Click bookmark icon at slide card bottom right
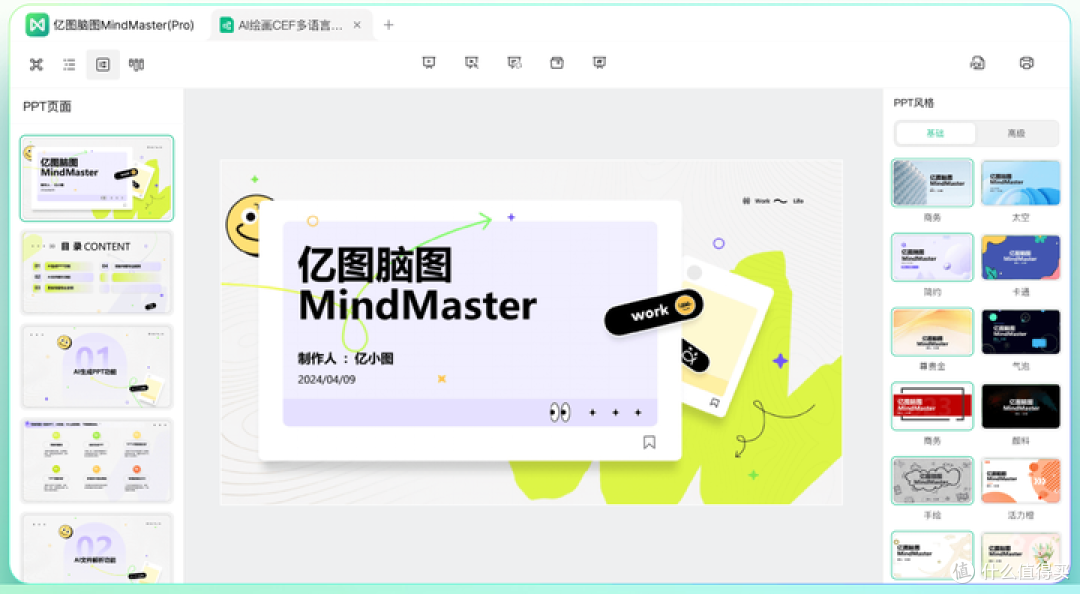Screen dimensions: 1080x594 [650, 442]
